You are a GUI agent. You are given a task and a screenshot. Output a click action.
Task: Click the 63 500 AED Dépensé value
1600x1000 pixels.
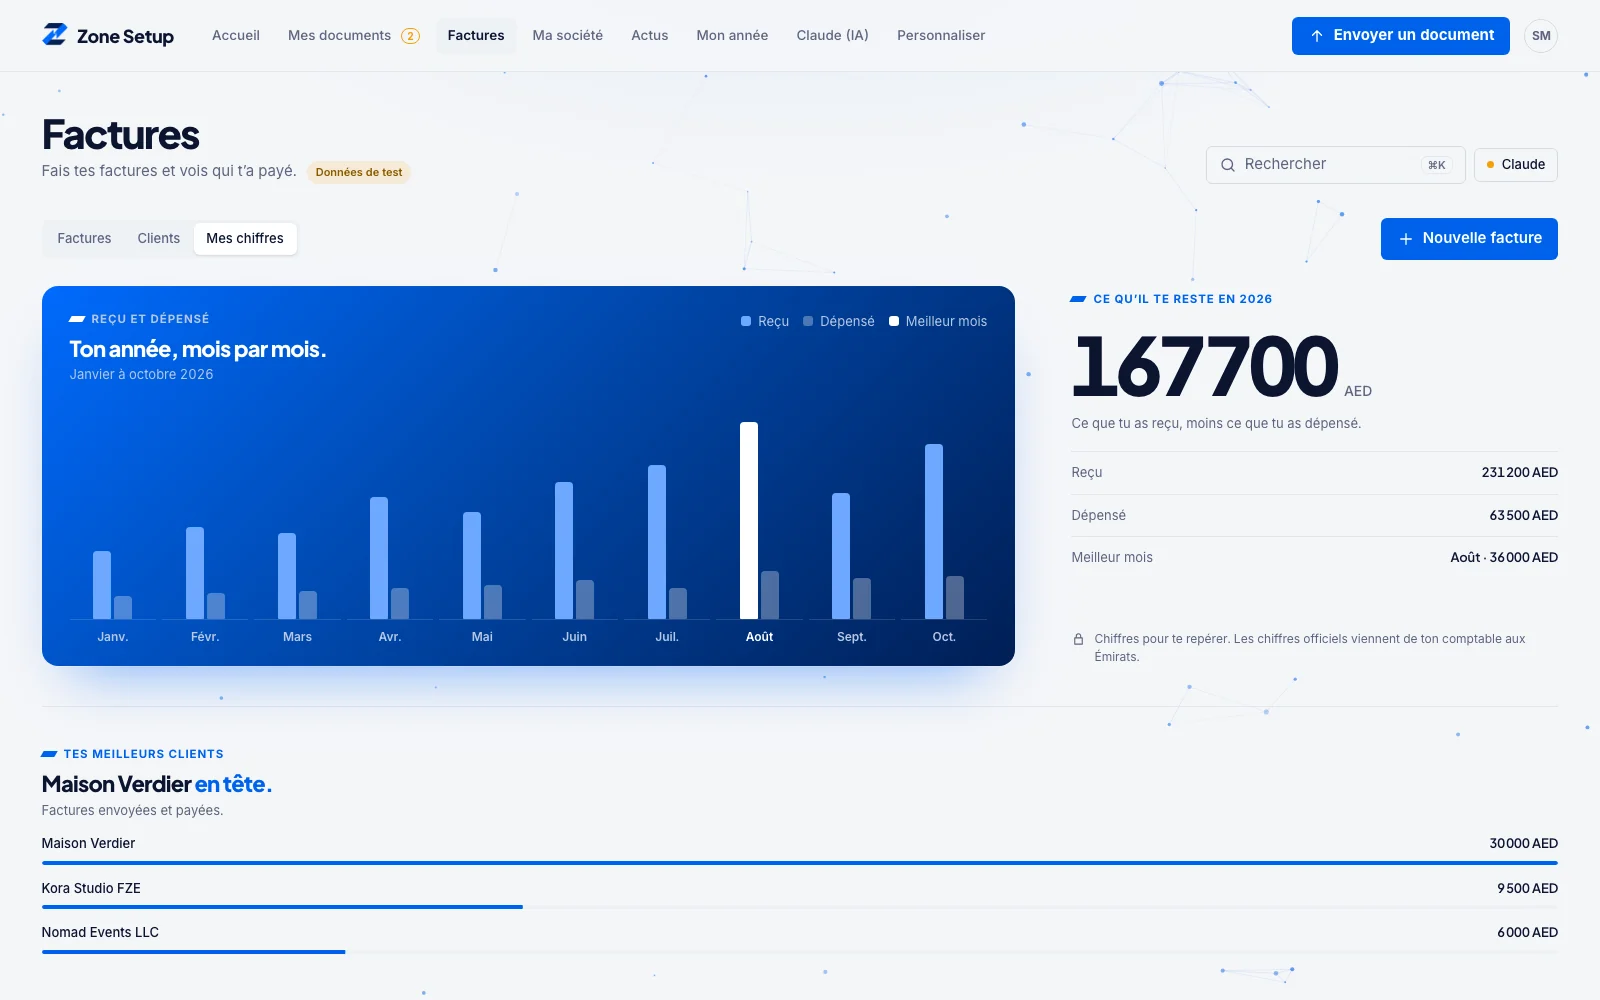[1523, 515]
